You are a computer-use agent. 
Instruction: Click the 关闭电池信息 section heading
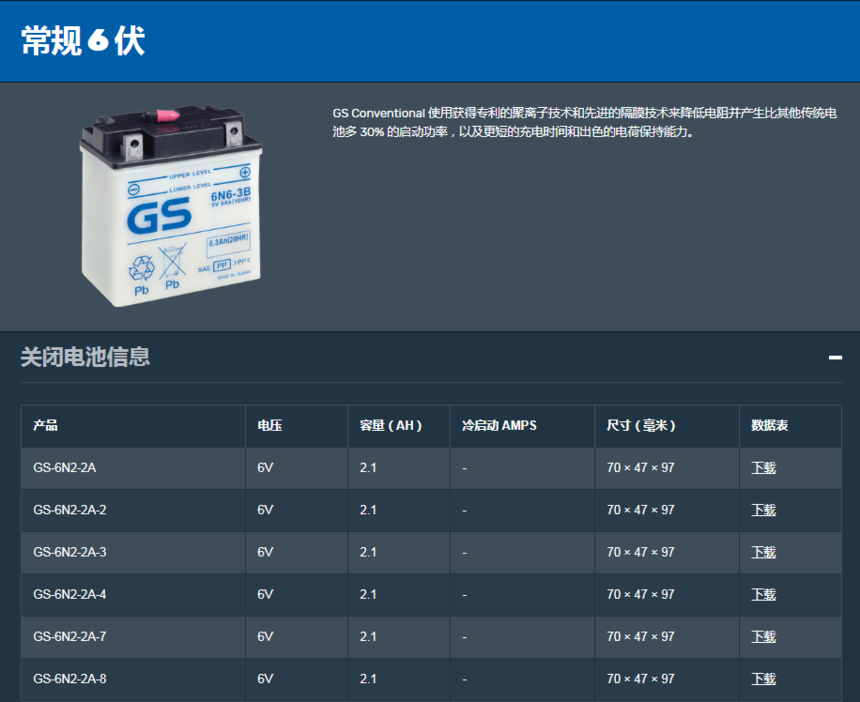pos(85,357)
